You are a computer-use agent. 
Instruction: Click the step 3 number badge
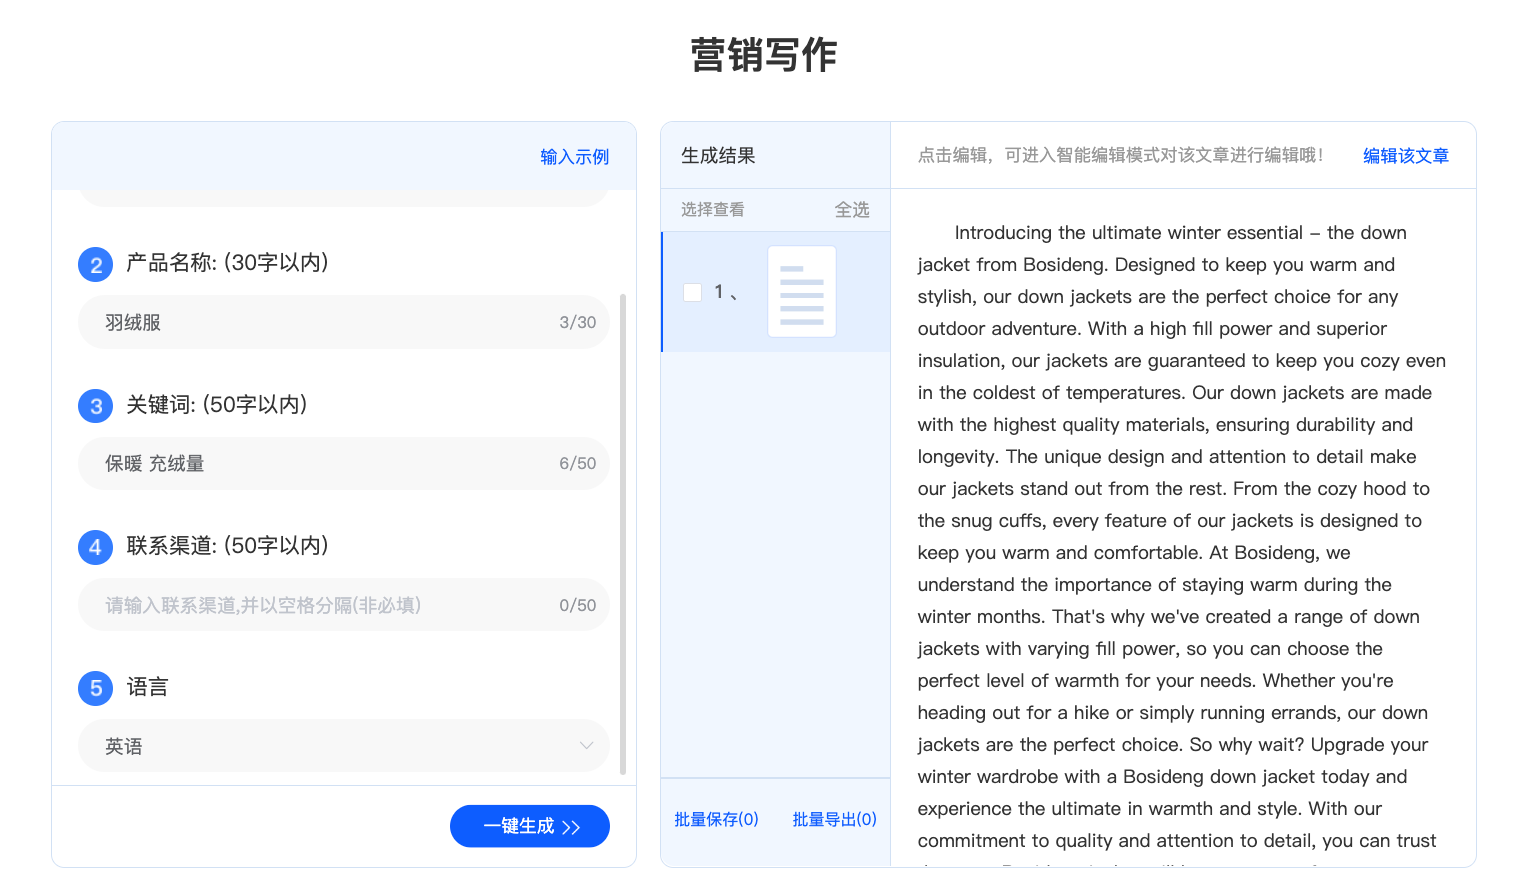(96, 406)
